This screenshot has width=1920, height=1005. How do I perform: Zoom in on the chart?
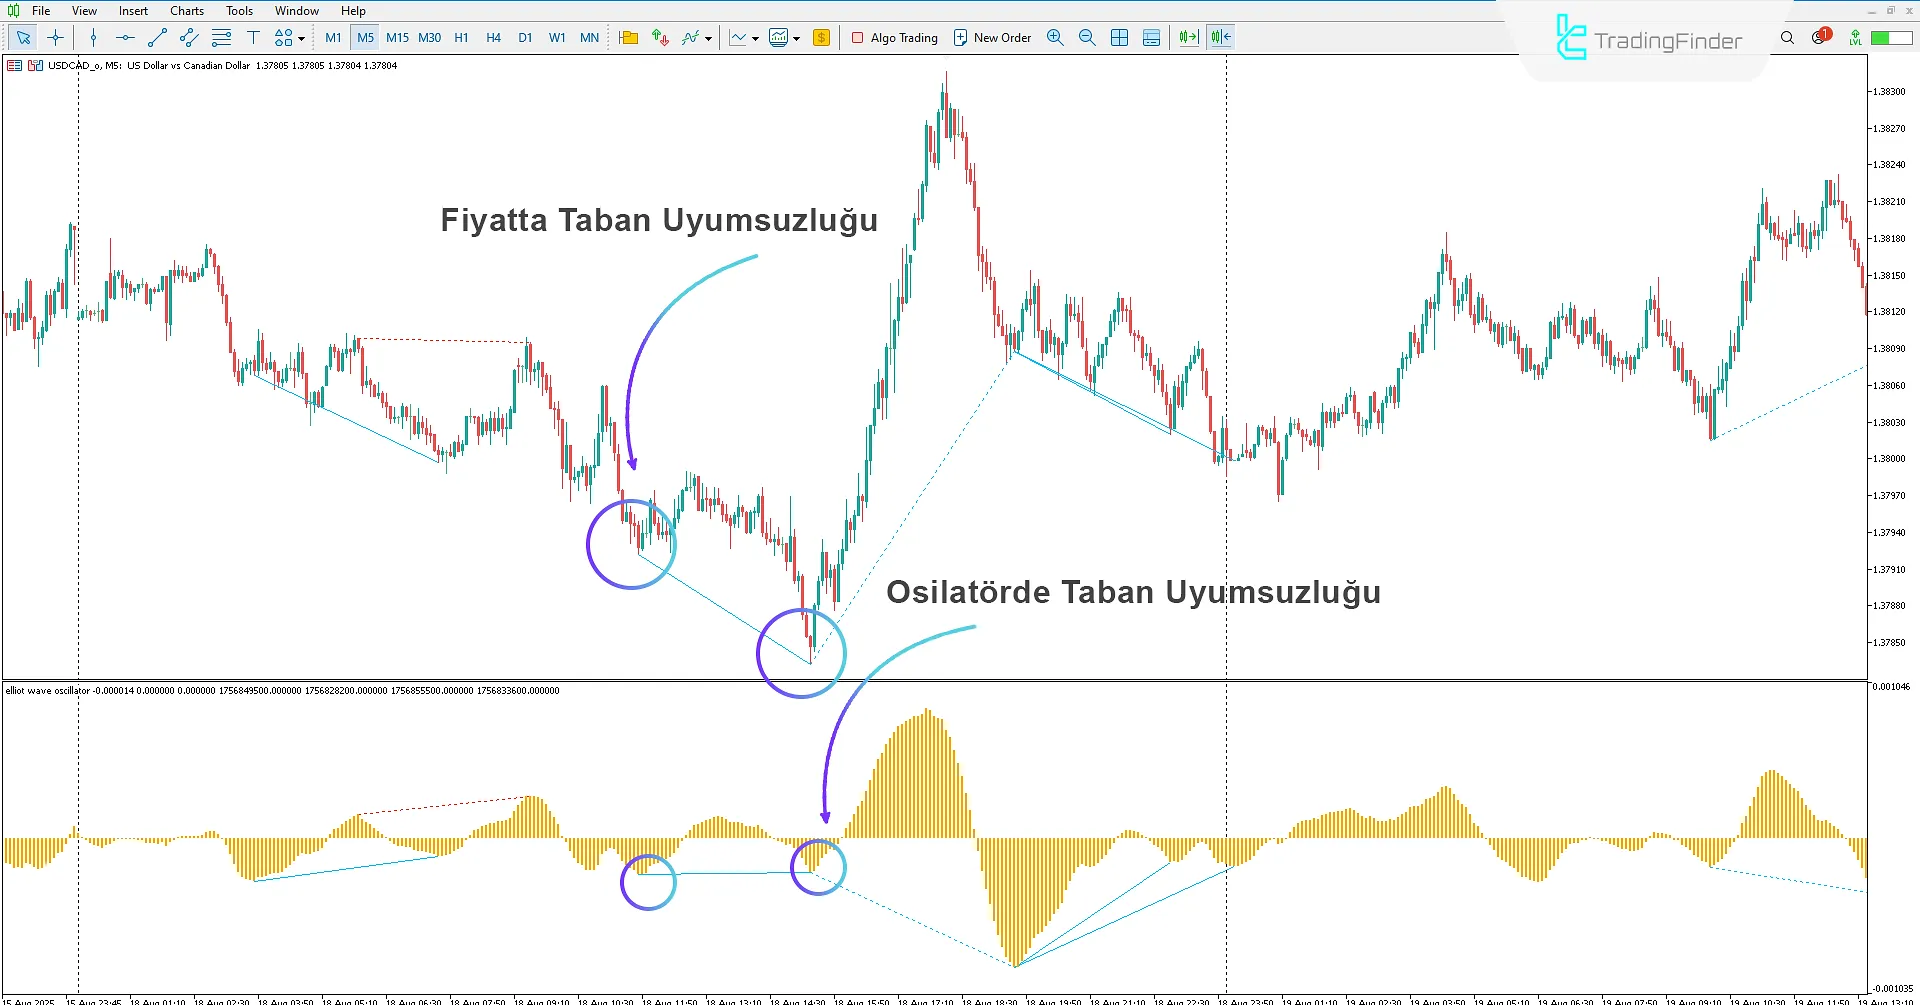(x=1055, y=37)
